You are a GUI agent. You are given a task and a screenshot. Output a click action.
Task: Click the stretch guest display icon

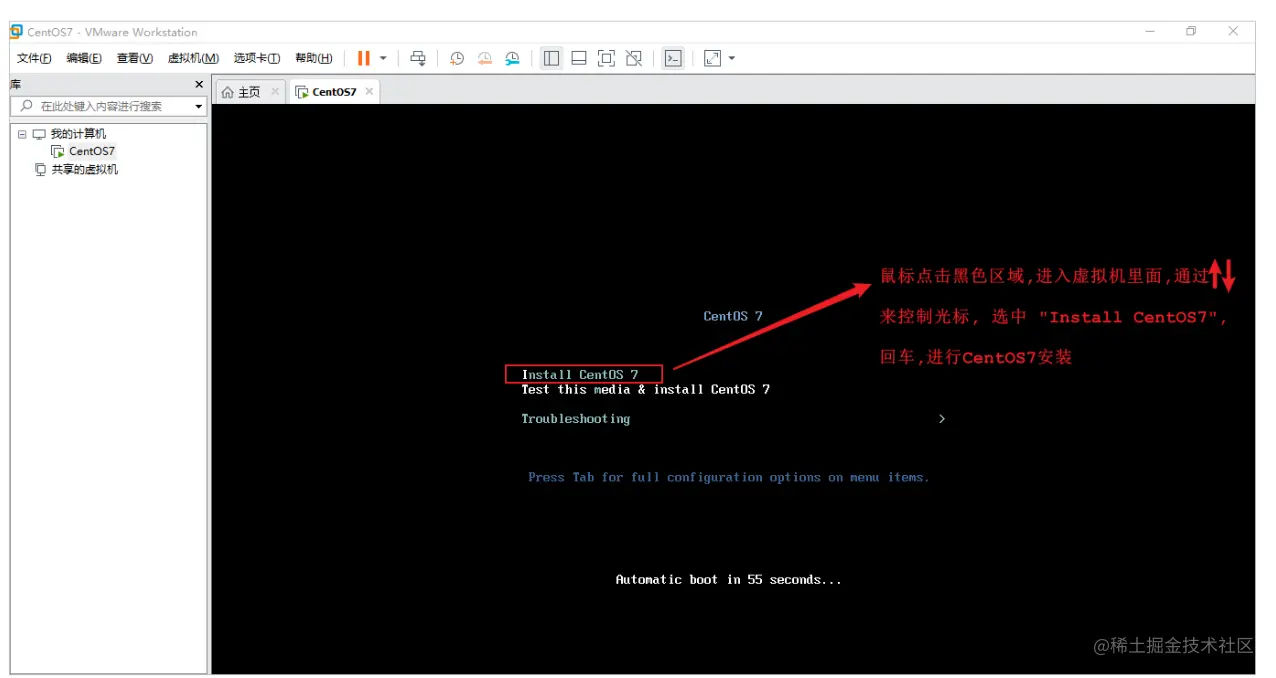click(712, 58)
